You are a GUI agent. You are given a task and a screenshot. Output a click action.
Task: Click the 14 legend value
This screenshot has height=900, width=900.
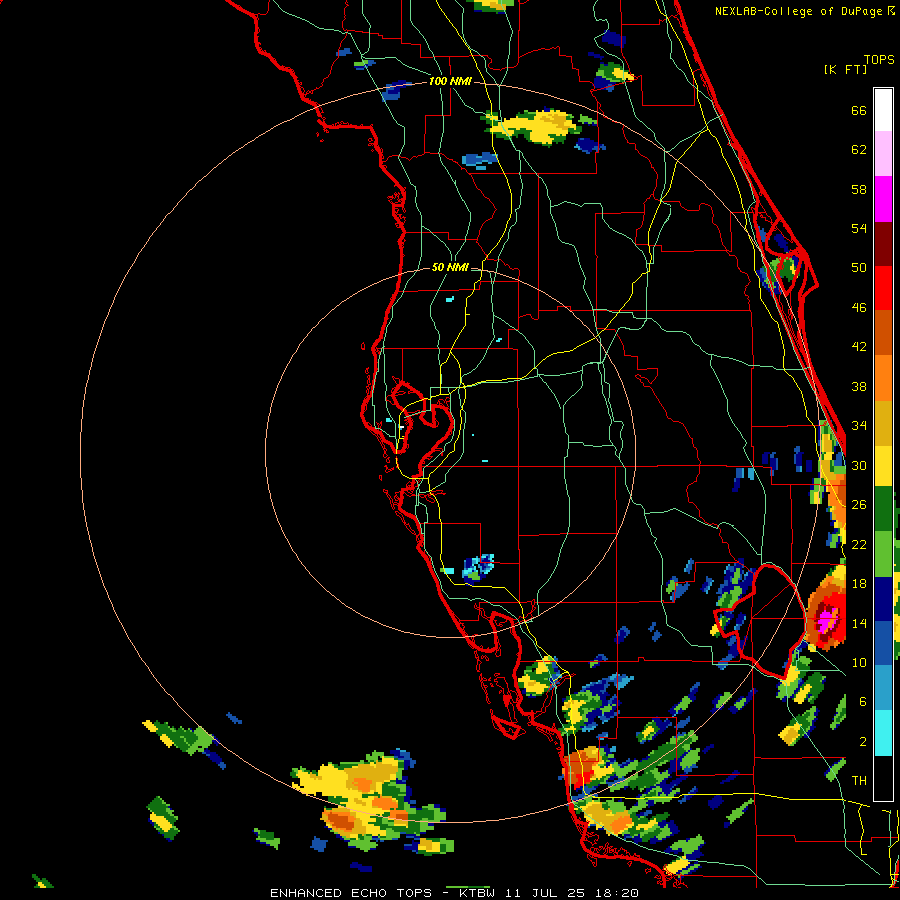point(859,623)
